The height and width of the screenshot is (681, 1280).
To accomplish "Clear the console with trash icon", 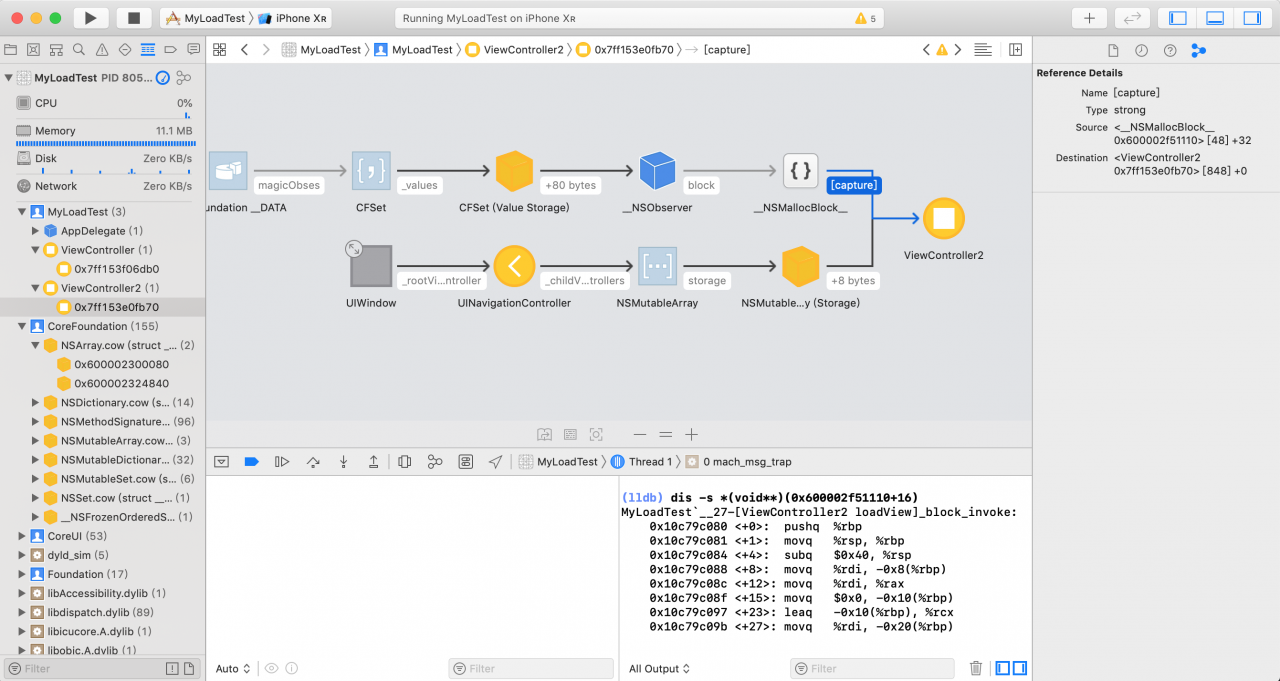I will [976, 668].
